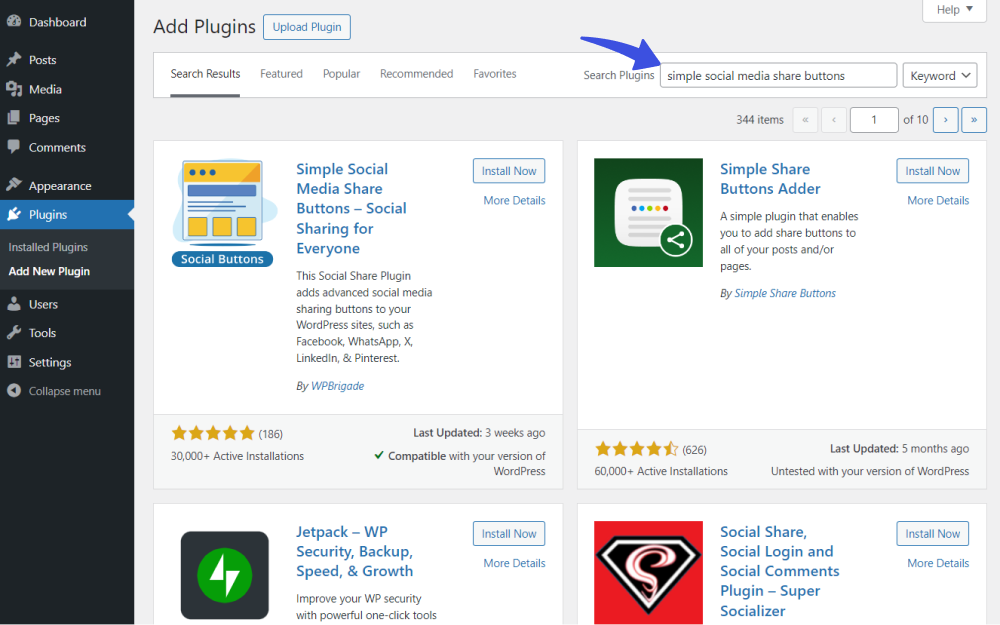Viewport: 1000px width, 625px height.
Task: Click the Collapse menu arrow icon
Action: tap(13, 390)
